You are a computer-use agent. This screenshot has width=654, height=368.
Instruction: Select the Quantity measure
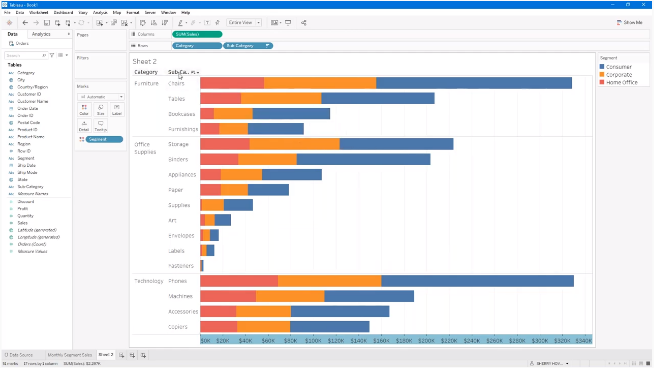point(25,216)
